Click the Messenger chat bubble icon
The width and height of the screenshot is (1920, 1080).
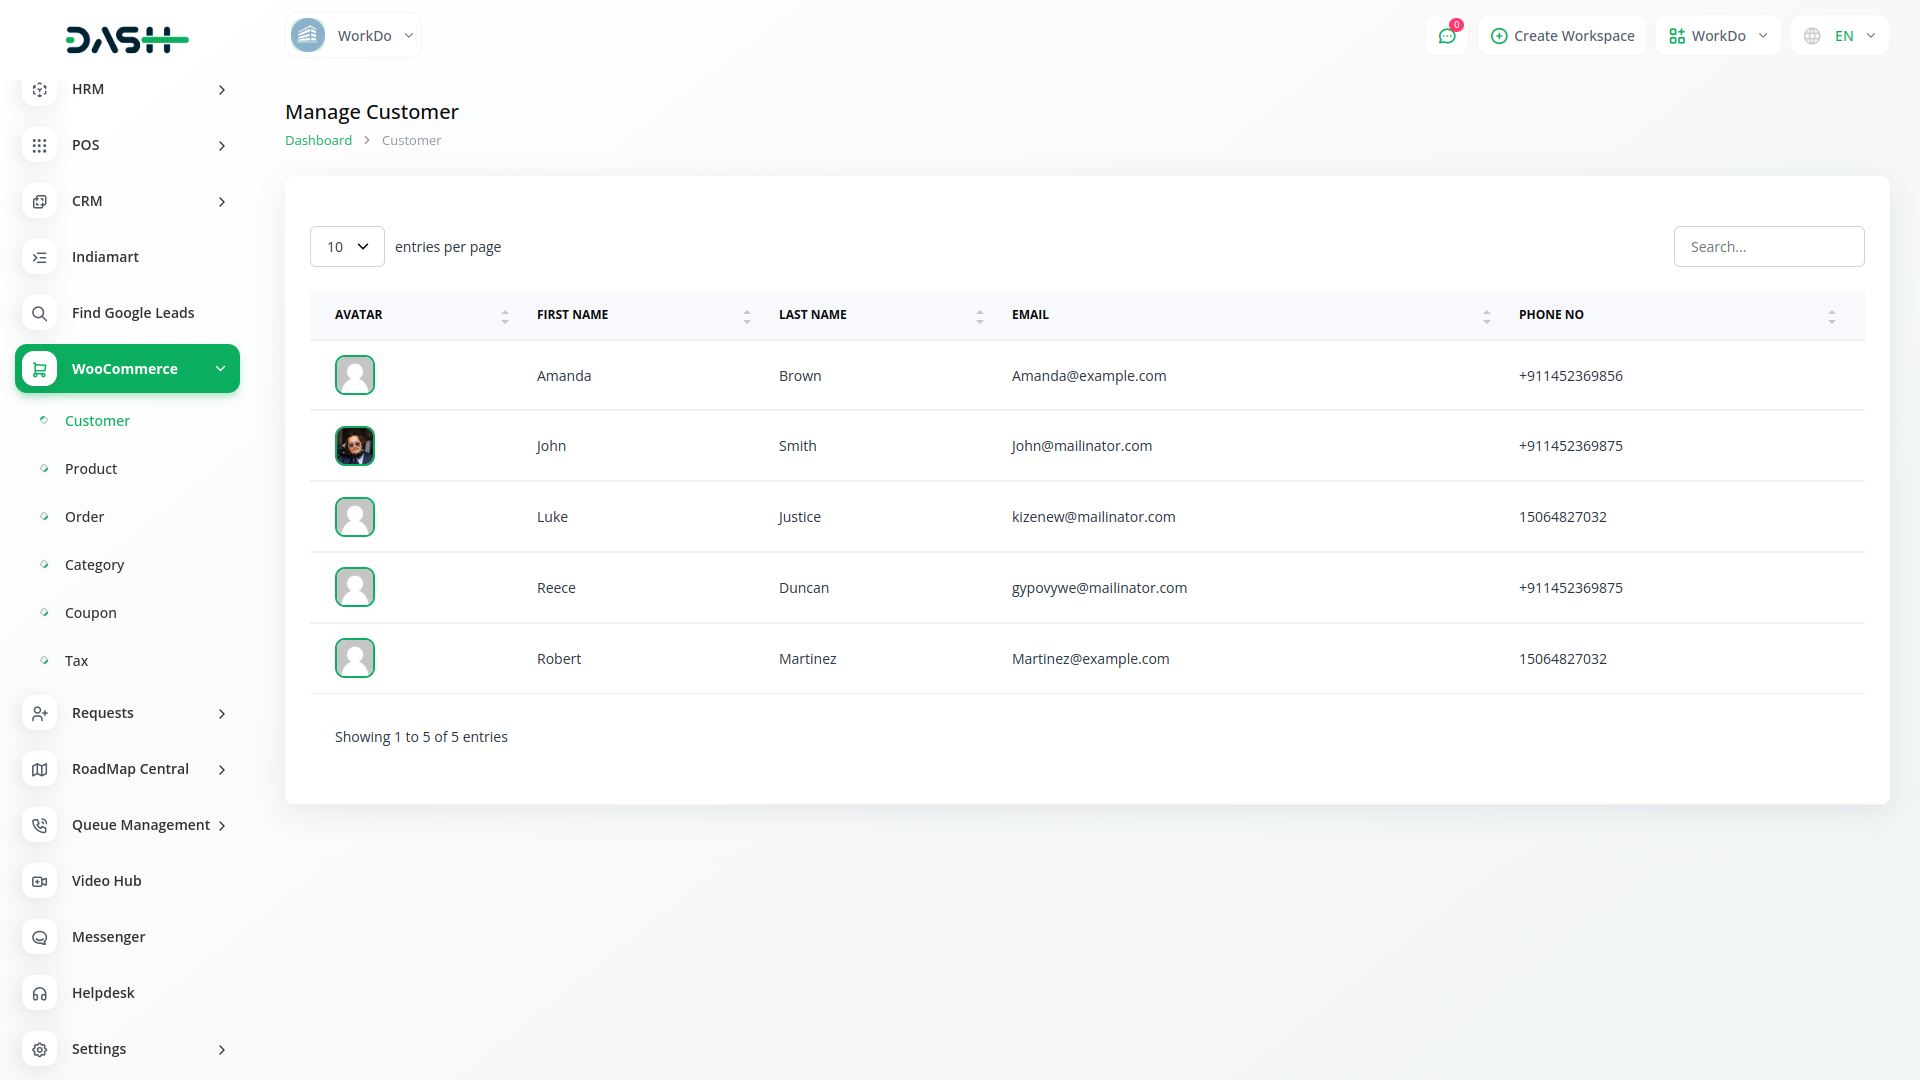pyautogui.click(x=39, y=937)
